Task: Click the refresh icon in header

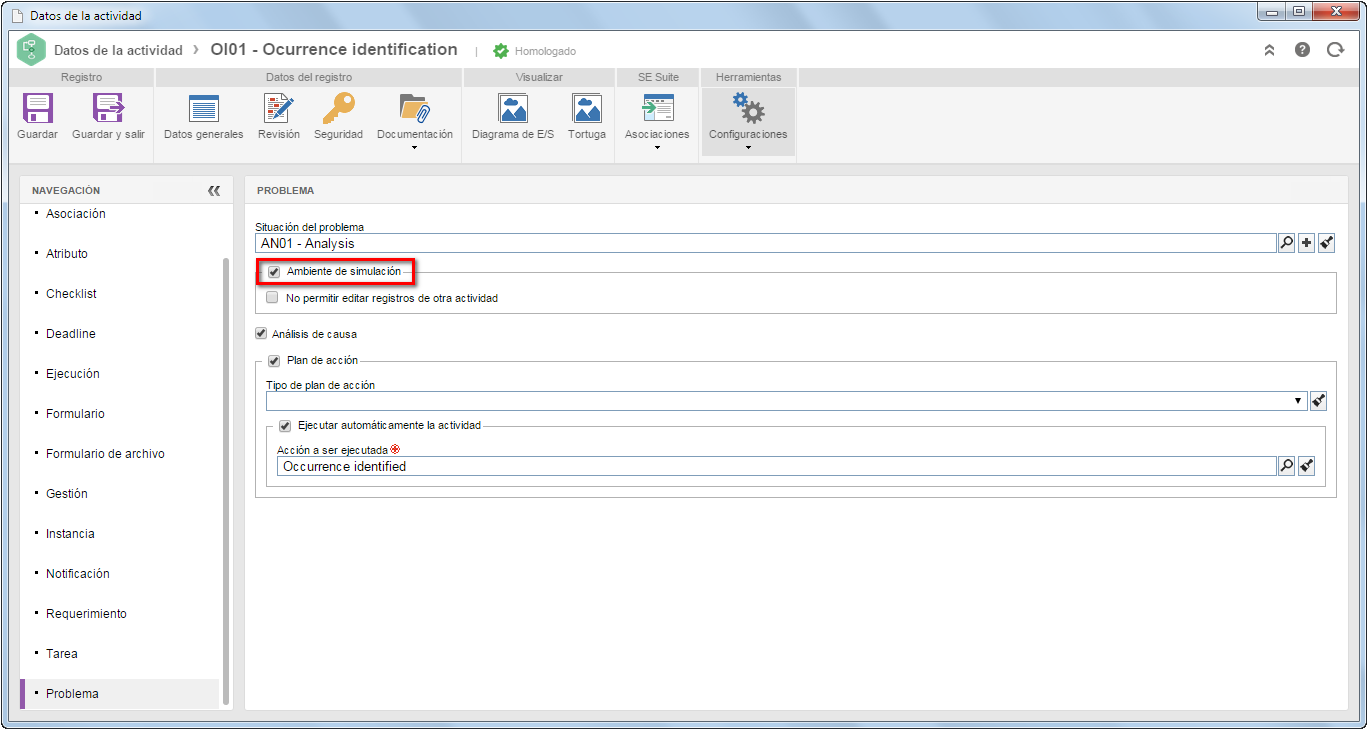Action: coord(1335,50)
